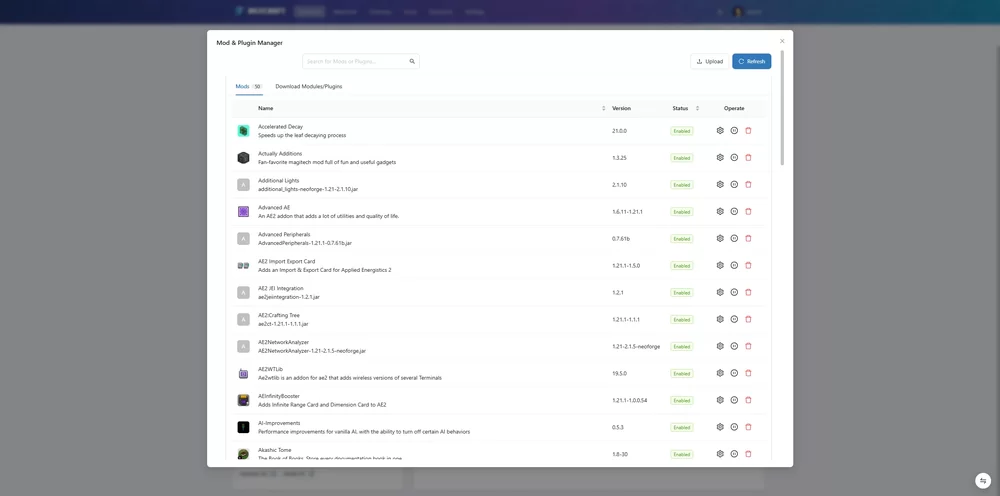Click the Accelerated Decay mod thumbnail
Image resolution: width=1000 pixels, height=496 pixels.
coord(243,131)
